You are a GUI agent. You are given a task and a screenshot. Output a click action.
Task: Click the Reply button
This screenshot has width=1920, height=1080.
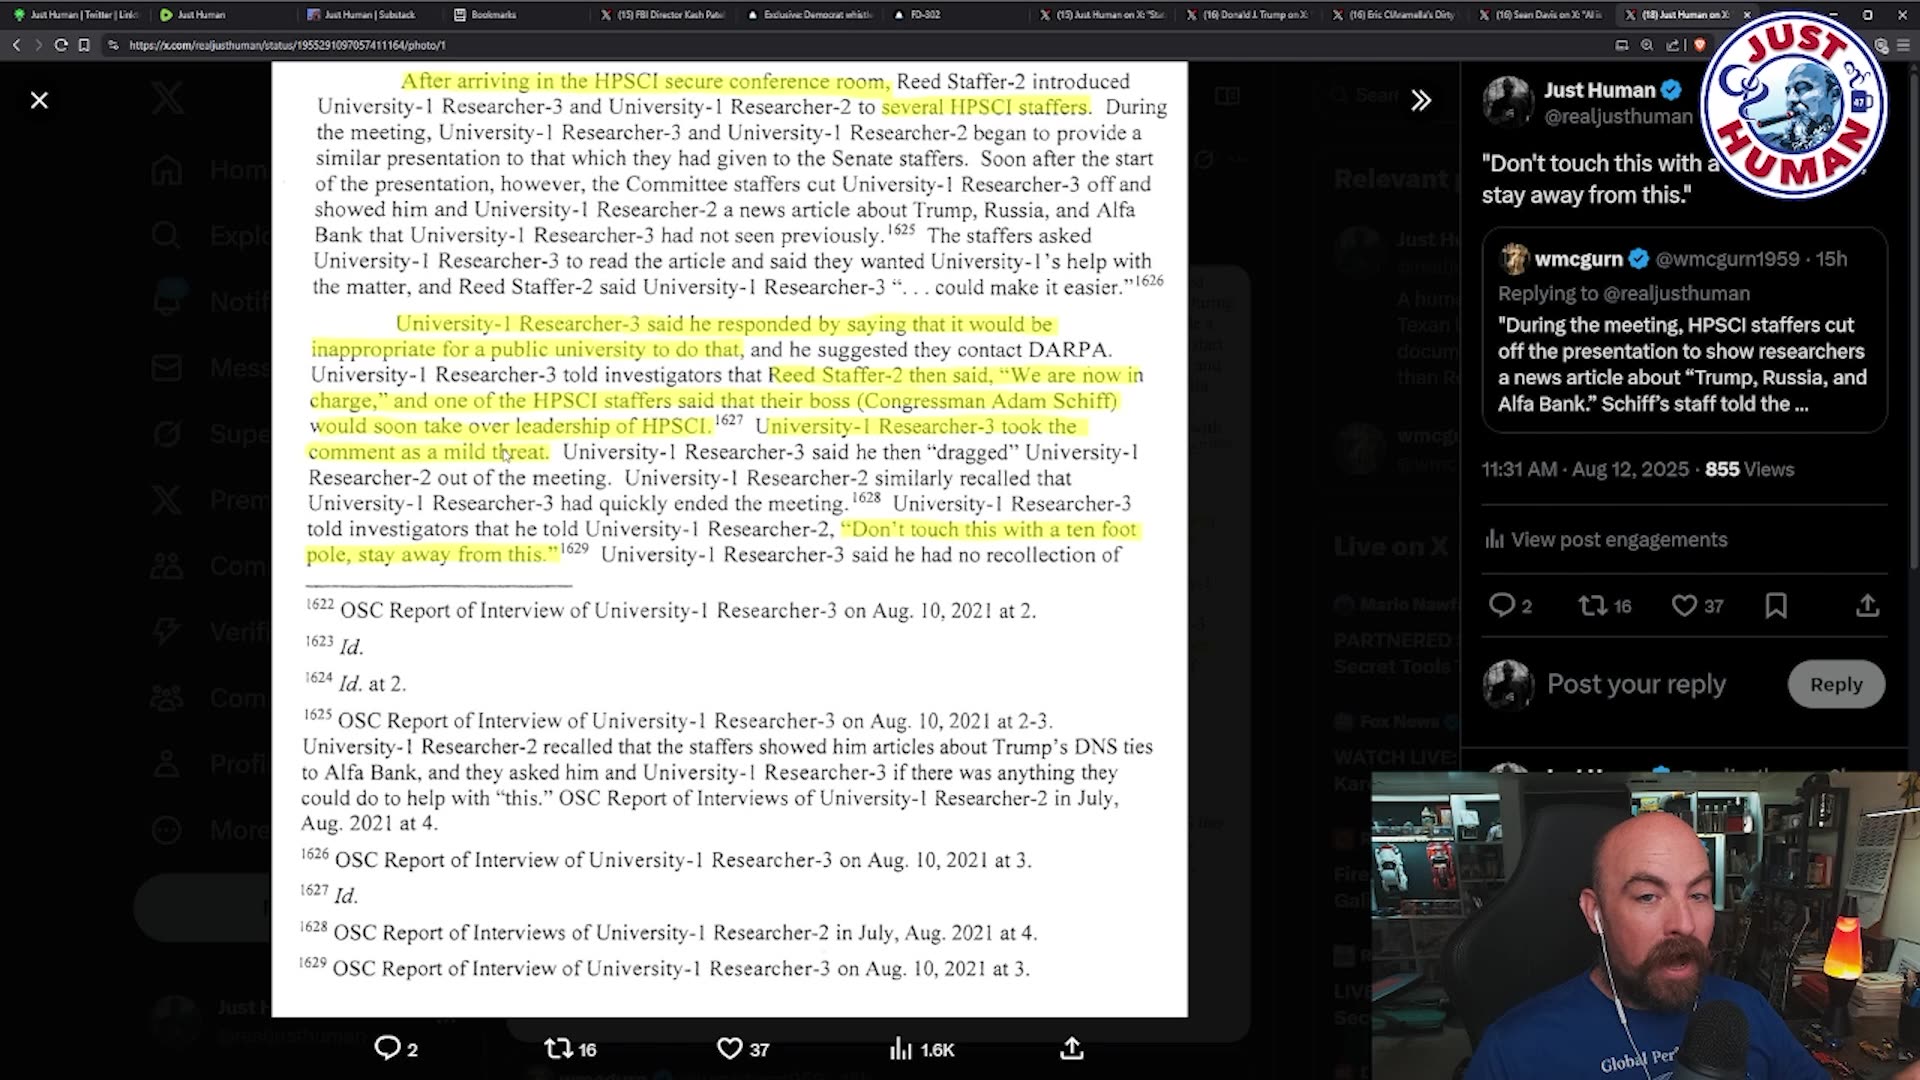point(1836,684)
